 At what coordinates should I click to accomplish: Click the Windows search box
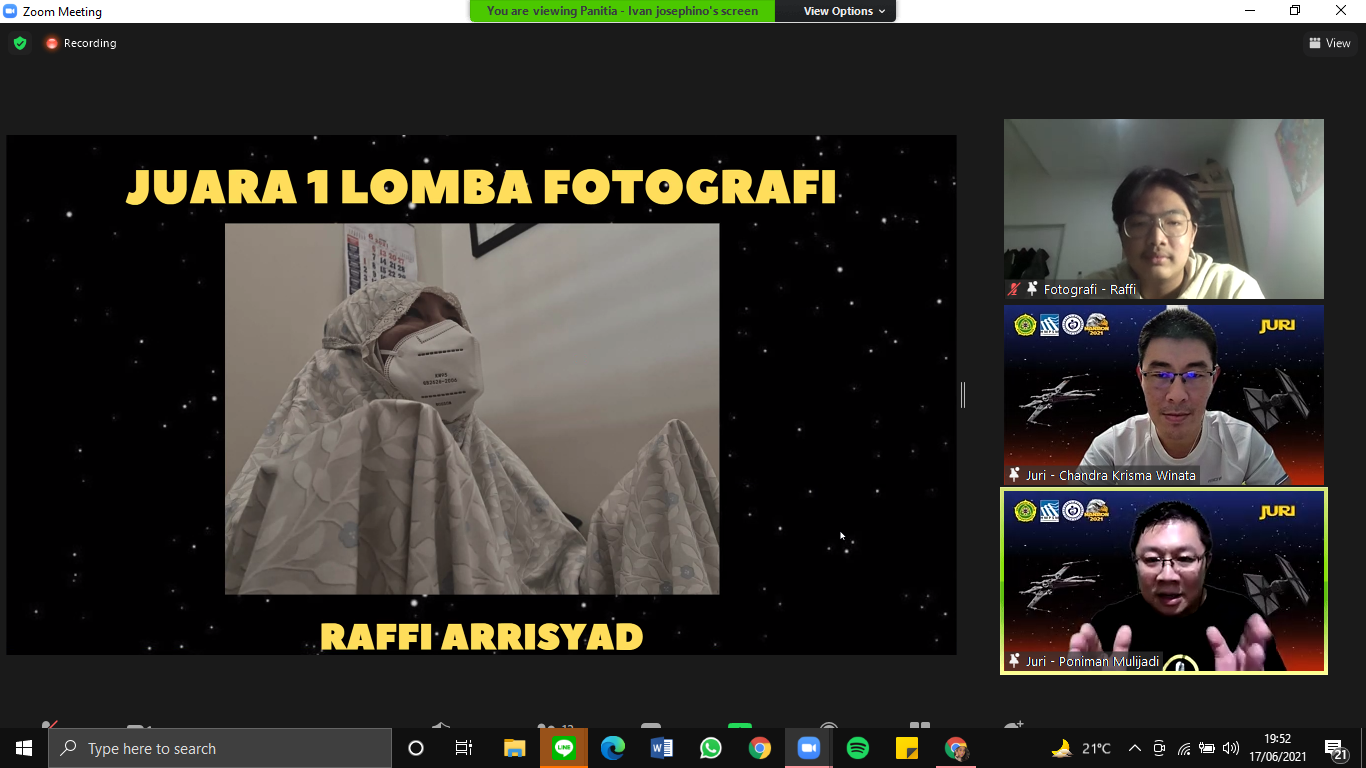[220, 748]
